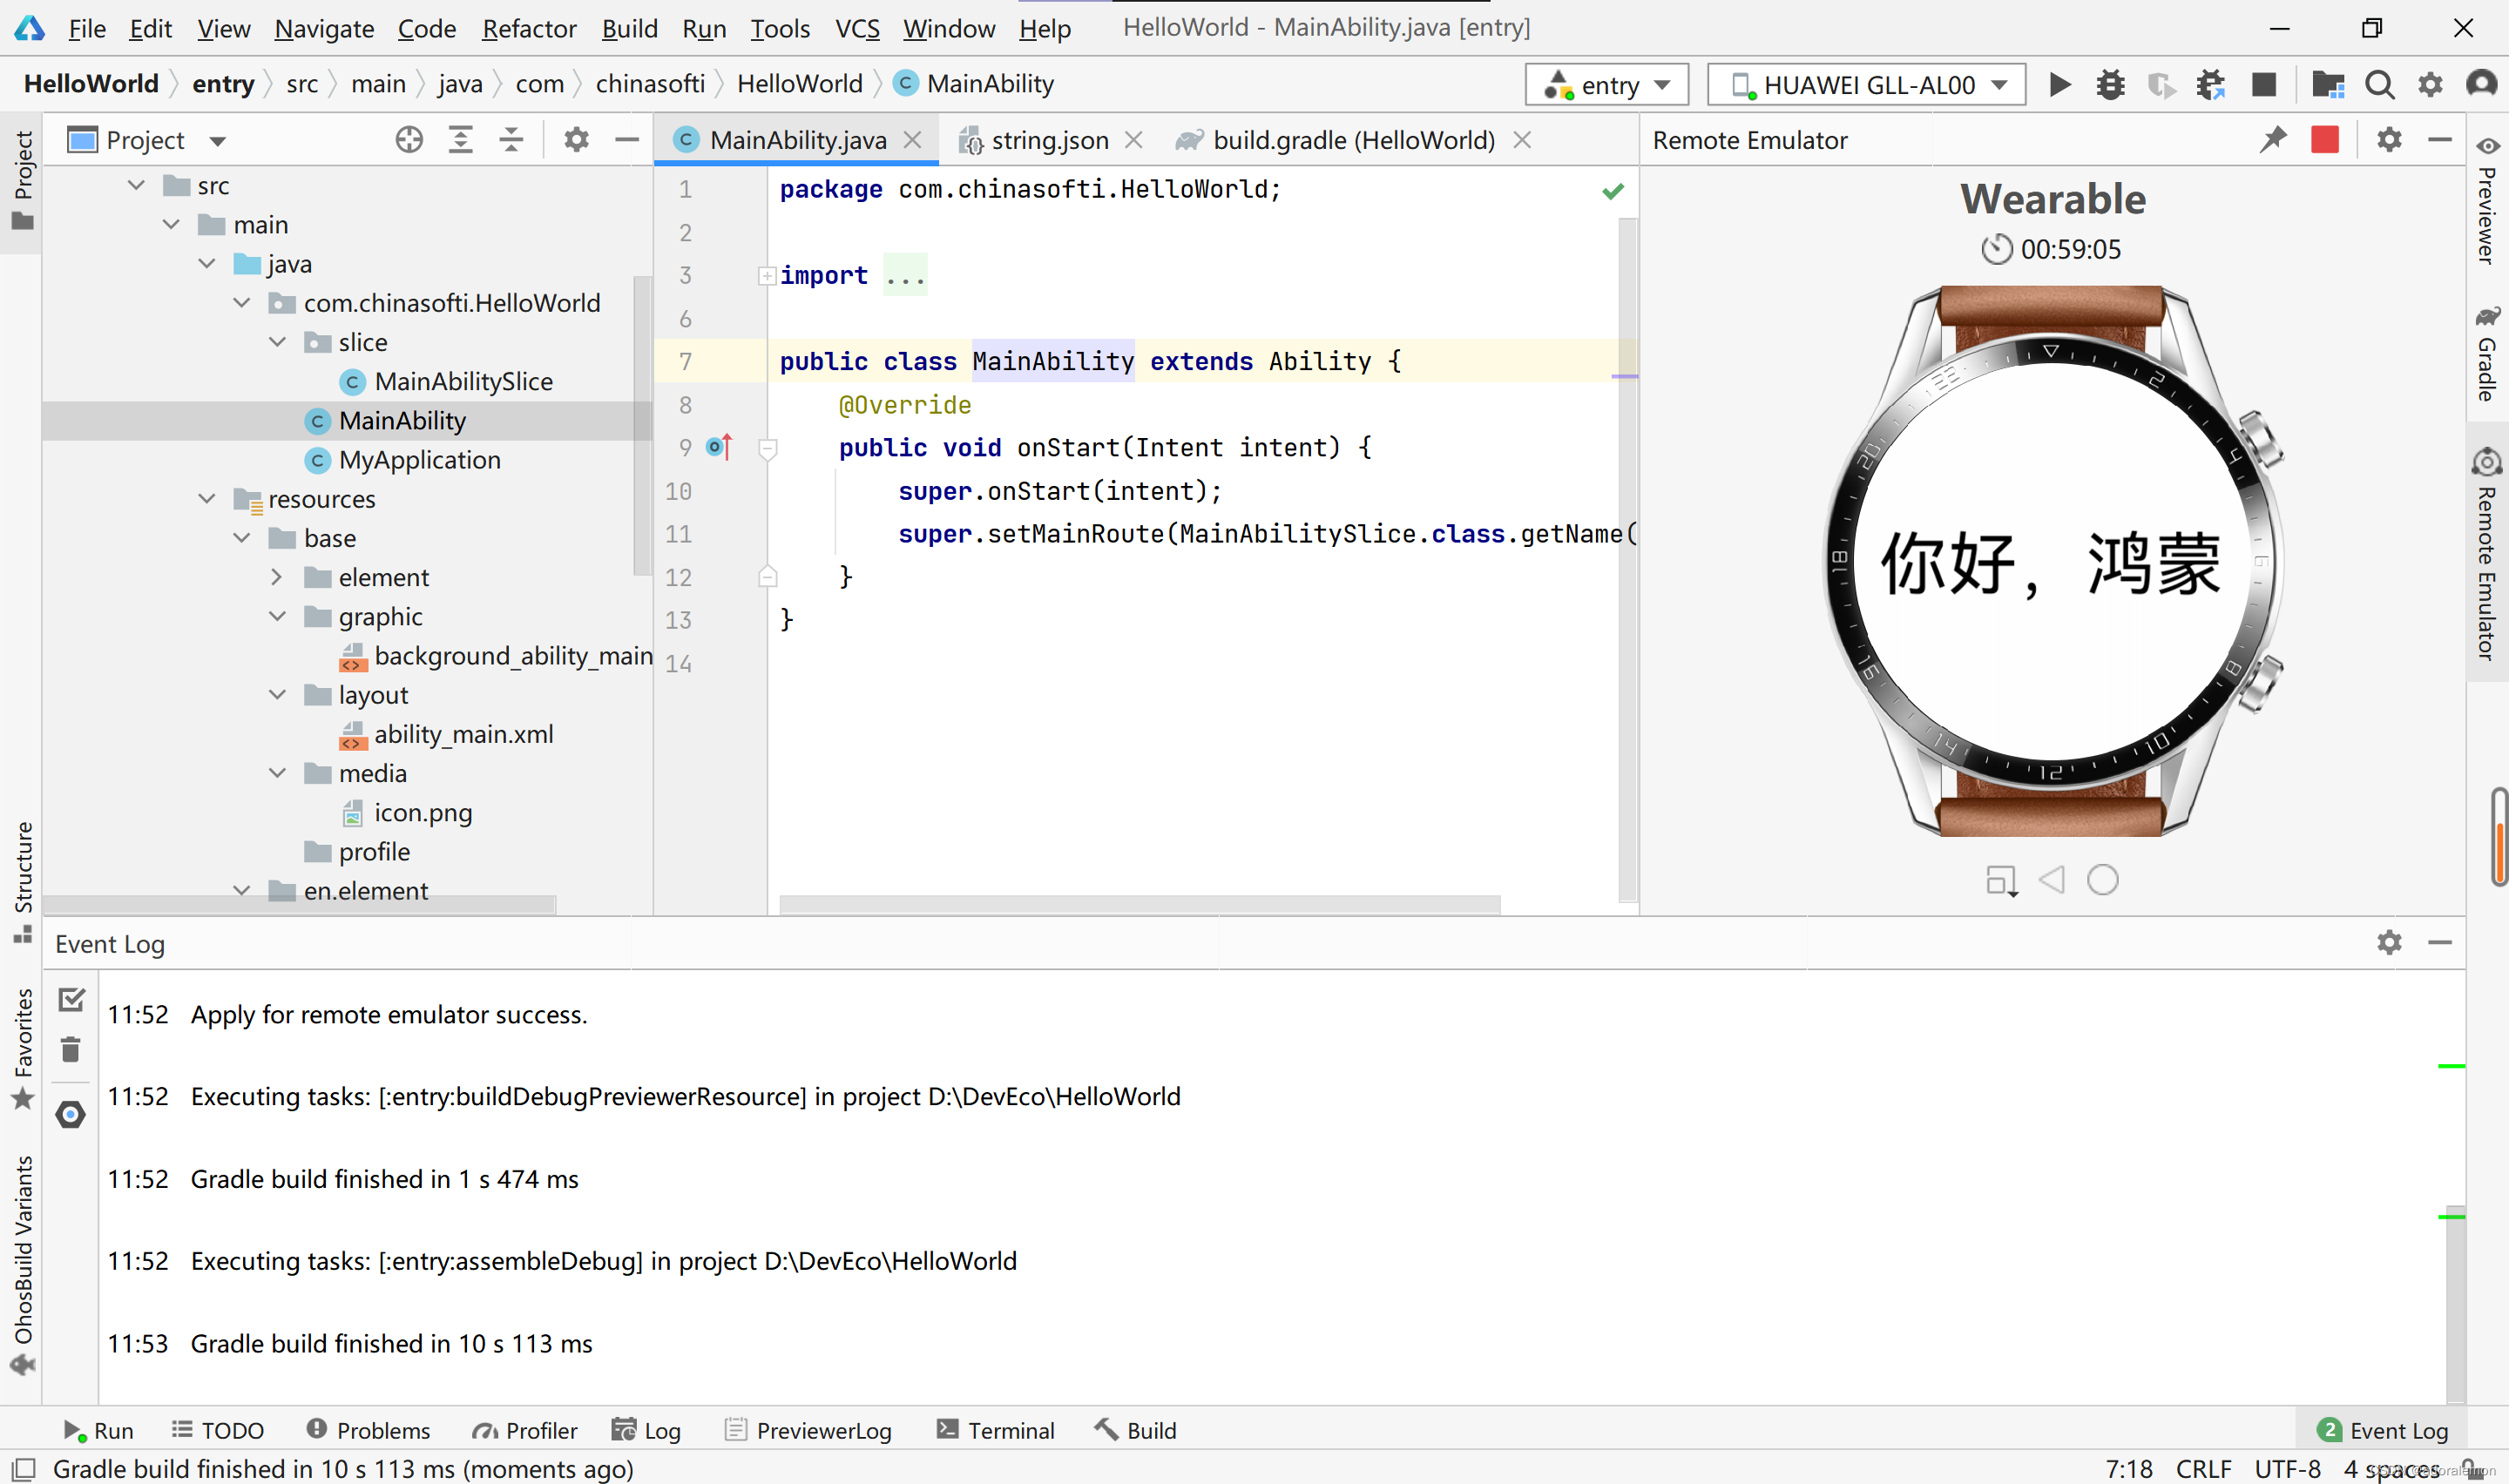Select opened file with the locate target icon
Viewport: 2509px width, 1484px height.
409,140
